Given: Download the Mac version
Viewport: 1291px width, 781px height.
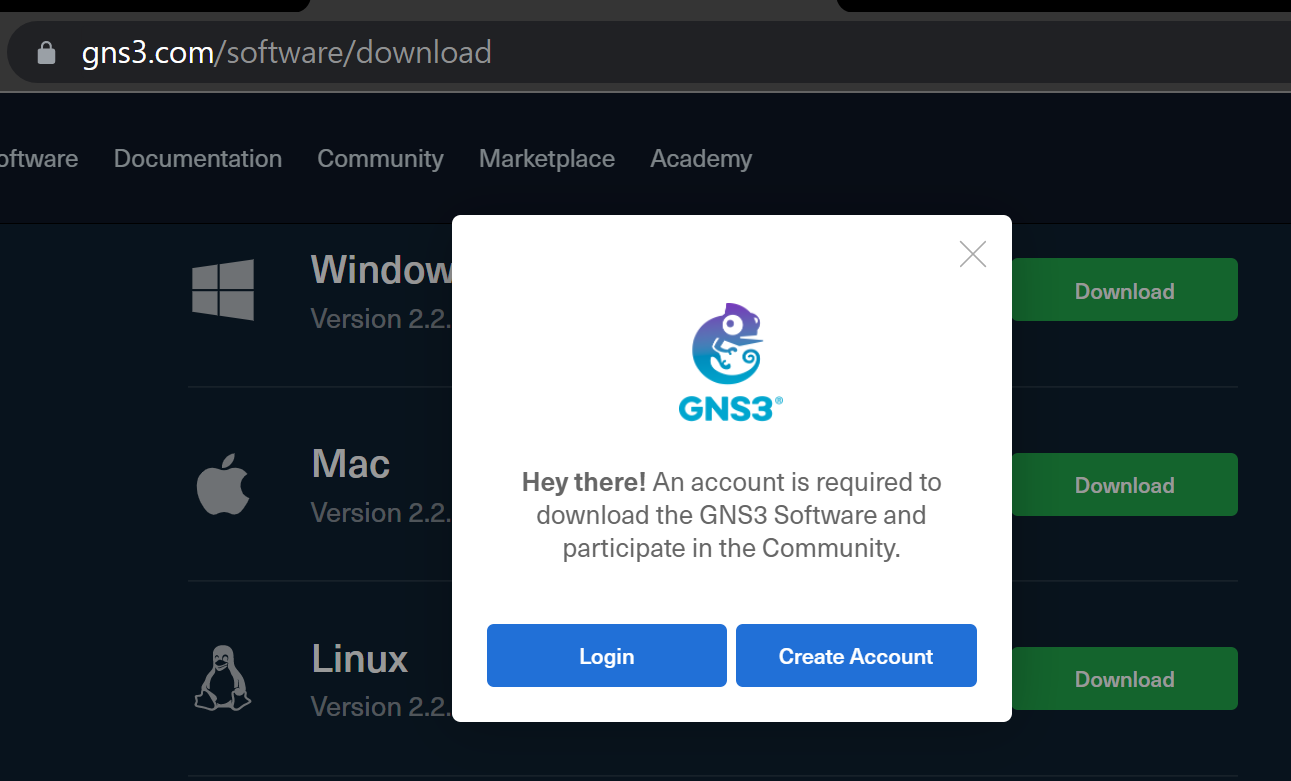Looking at the screenshot, I should click(1124, 485).
